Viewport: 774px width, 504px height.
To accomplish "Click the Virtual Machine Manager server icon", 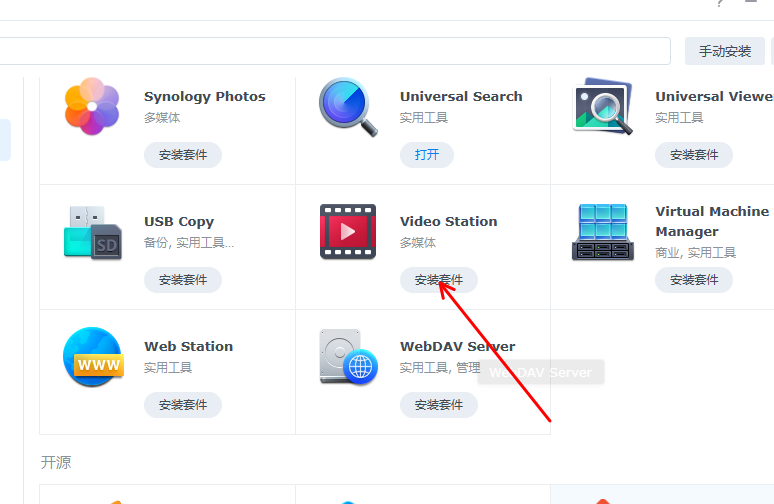I will coord(603,232).
